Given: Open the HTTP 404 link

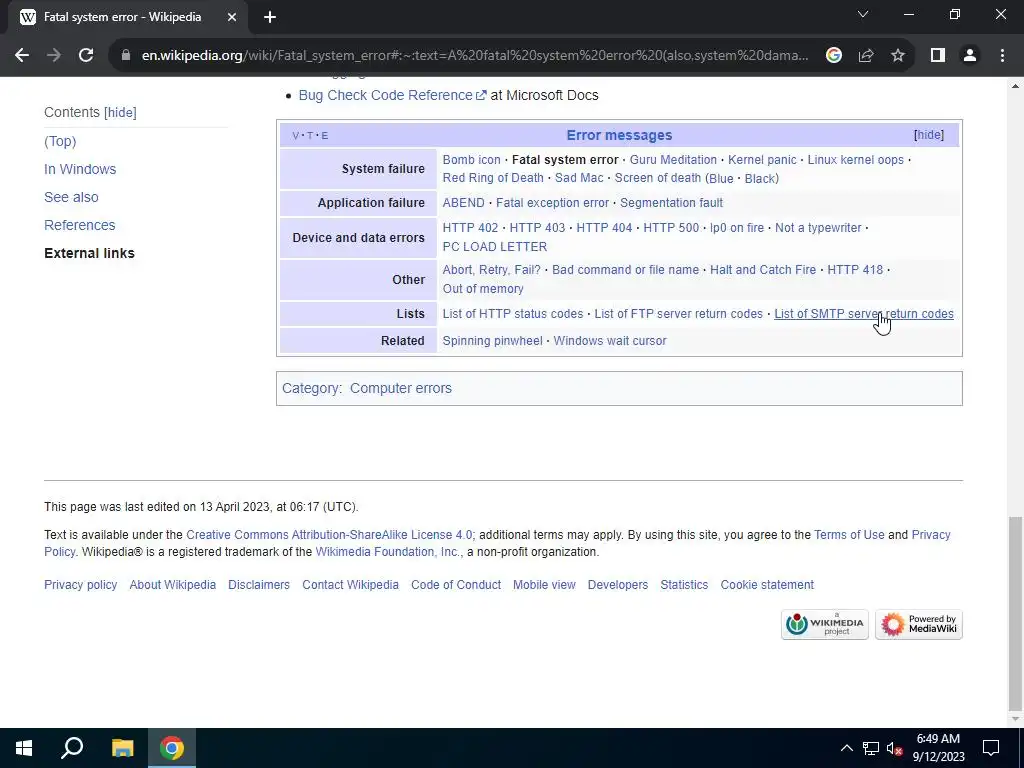Looking at the screenshot, I should coord(604,228).
